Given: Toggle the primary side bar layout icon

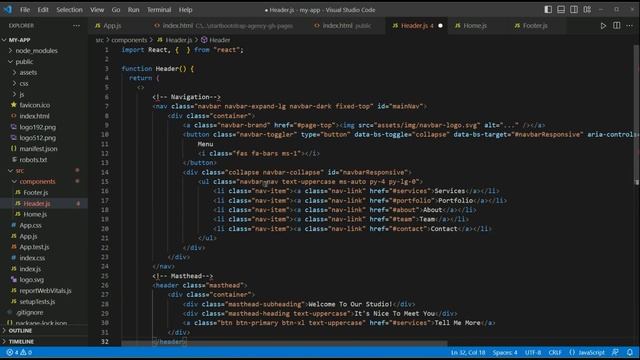Looking at the screenshot, I should pyautogui.click(x=548, y=9).
